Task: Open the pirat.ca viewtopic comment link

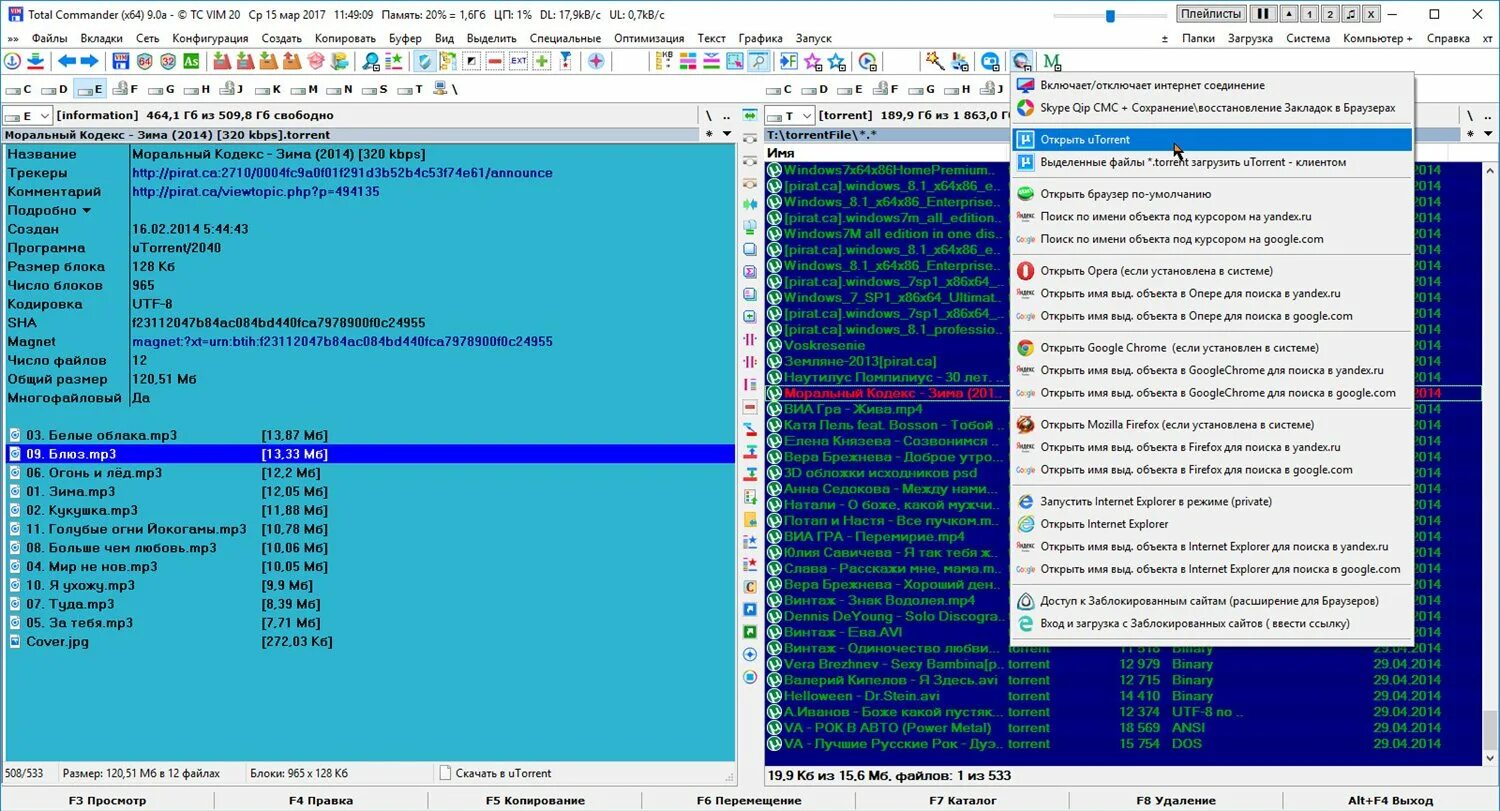Action: point(255,192)
